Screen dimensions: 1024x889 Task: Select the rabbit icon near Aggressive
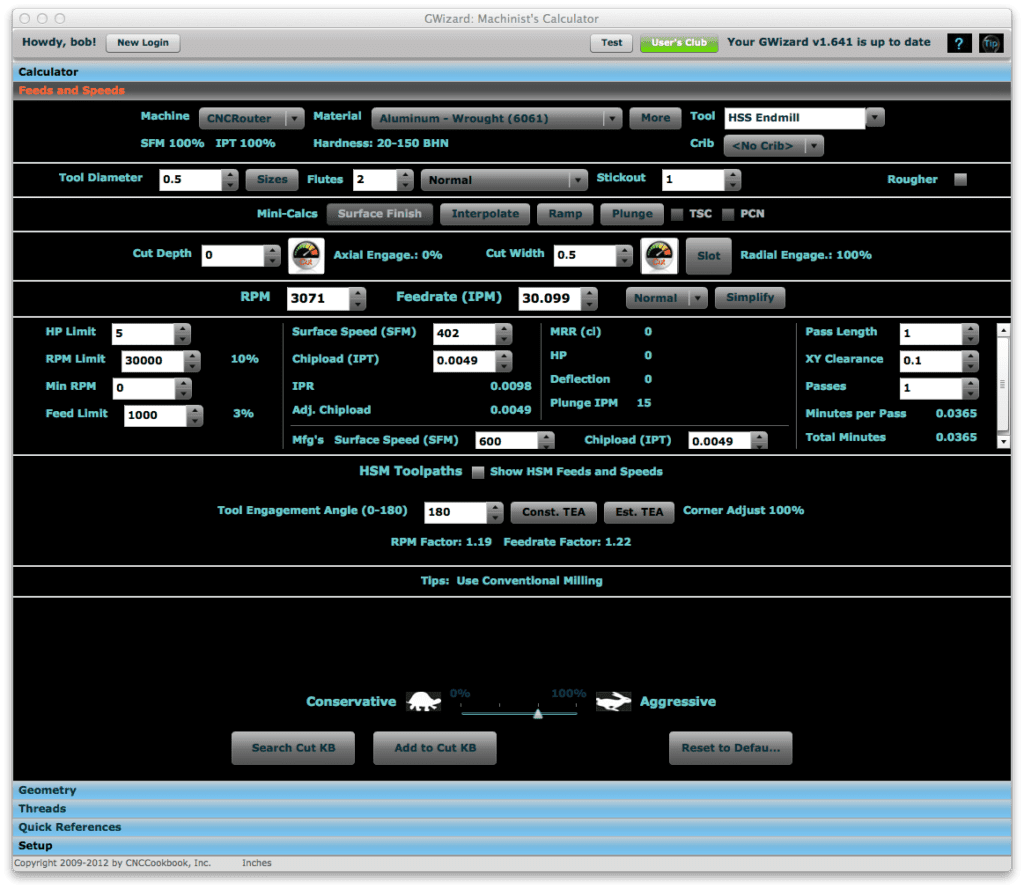[613, 701]
